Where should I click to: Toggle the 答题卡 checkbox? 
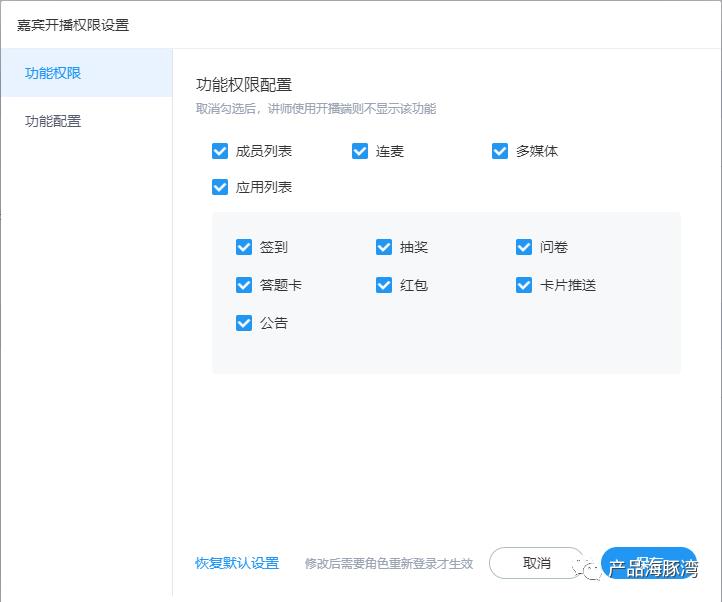[x=244, y=285]
